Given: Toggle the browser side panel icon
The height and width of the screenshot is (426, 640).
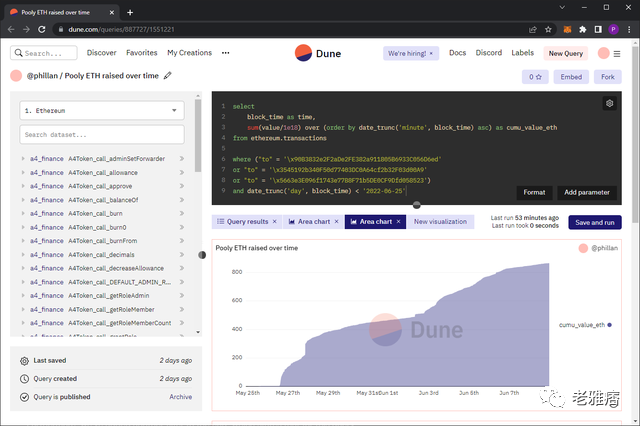Looking at the screenshot, I should tap(598, 29).
